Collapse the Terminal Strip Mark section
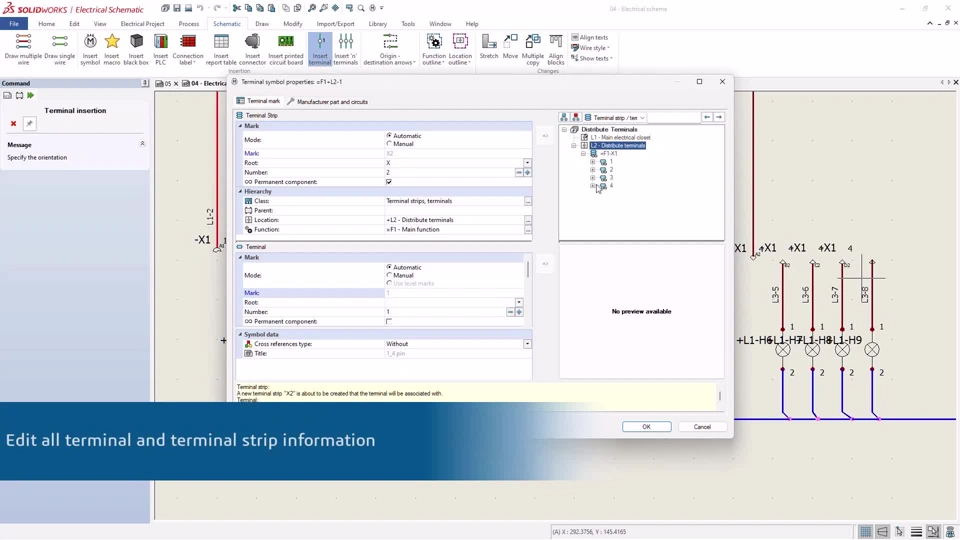 (x=240, y=126)
